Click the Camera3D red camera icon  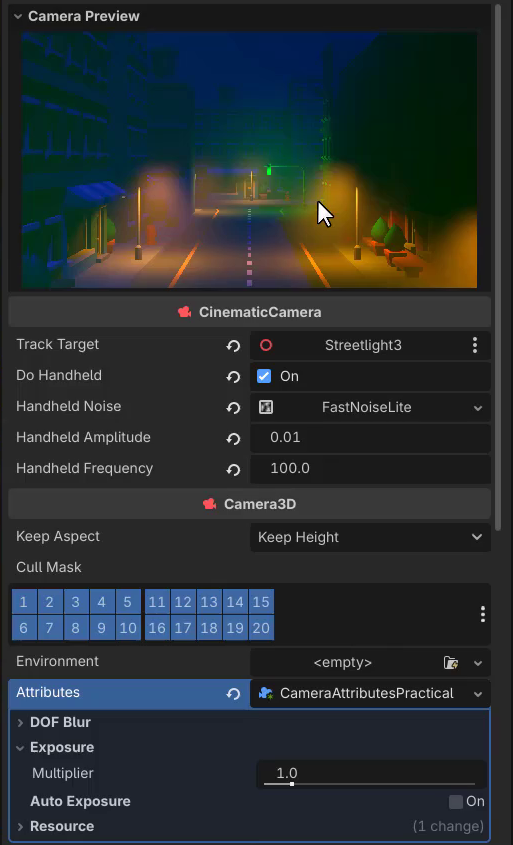click(x=210, y=504)
